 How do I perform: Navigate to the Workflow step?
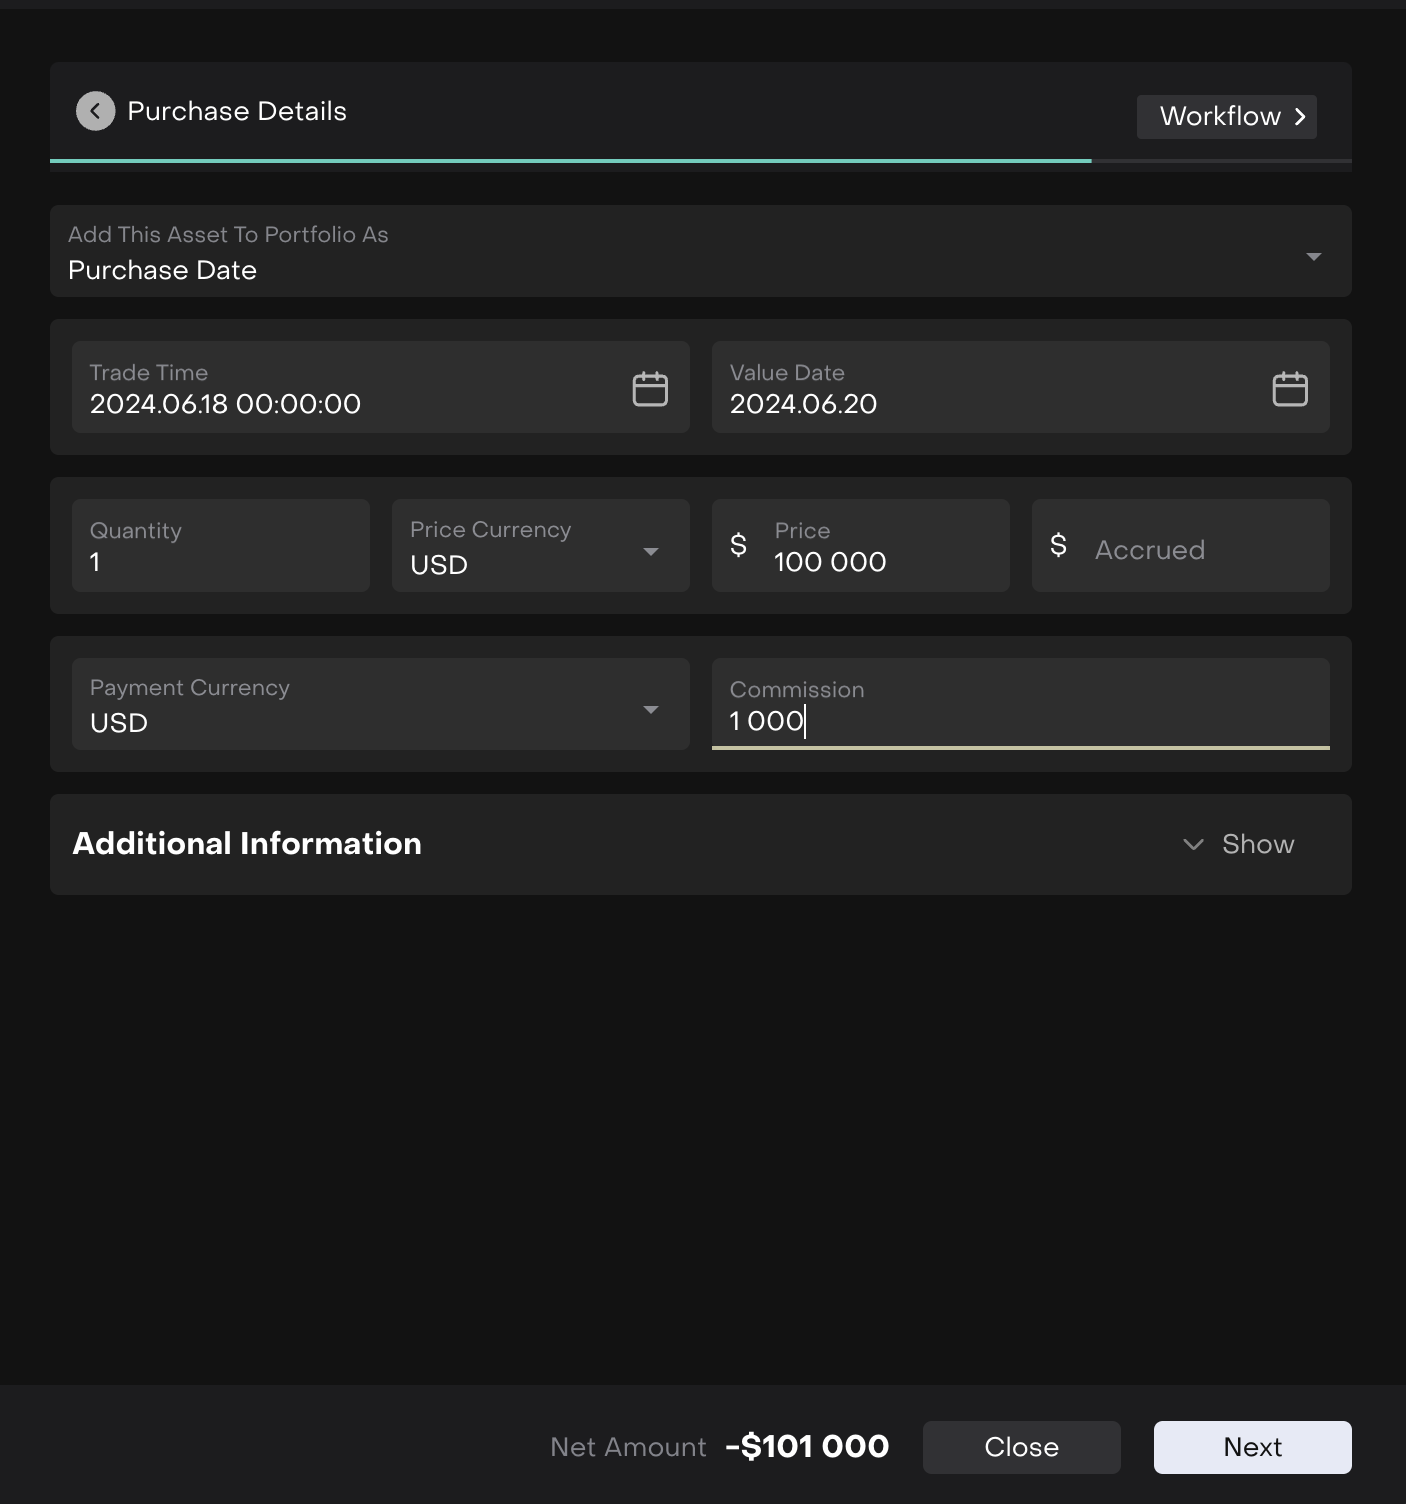[1225, 116]
